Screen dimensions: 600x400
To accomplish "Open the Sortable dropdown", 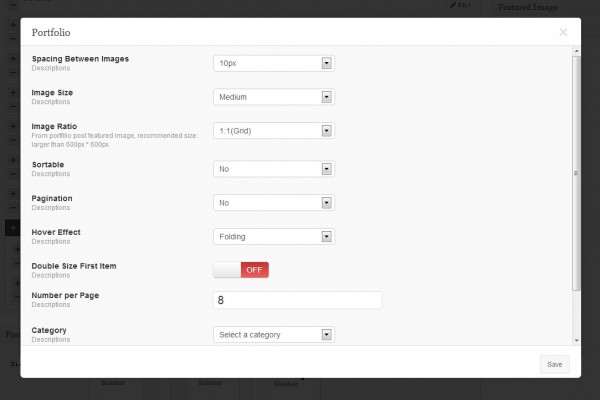I will pos(274,169).
